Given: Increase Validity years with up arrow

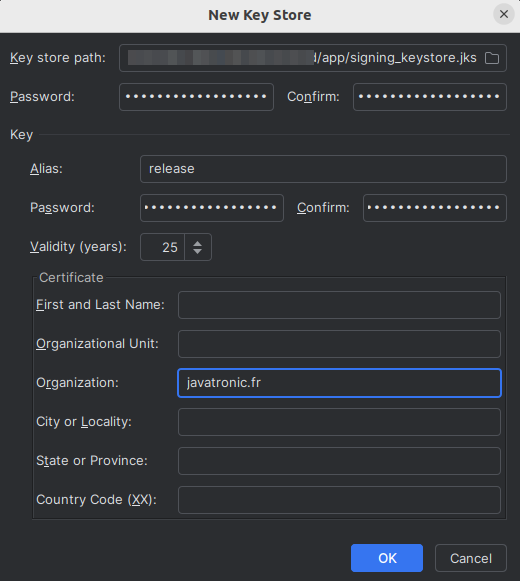Looking at the screenshot, I should click(198, 243).
